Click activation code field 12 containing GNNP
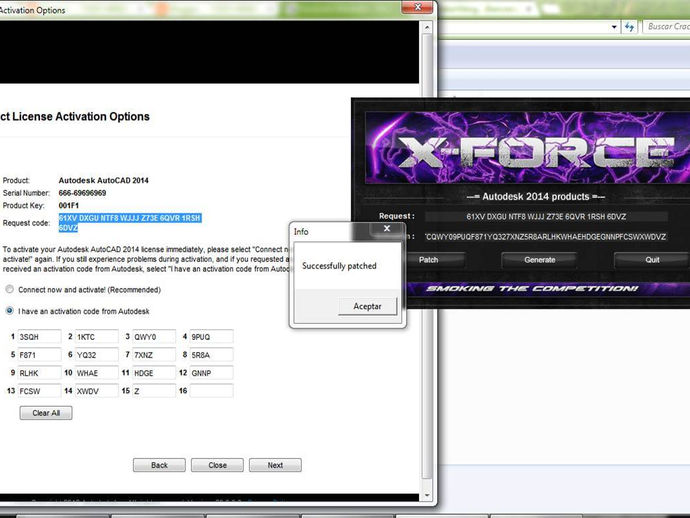The width and height of the screenshot is (690, 518). [x=211, y=373]
